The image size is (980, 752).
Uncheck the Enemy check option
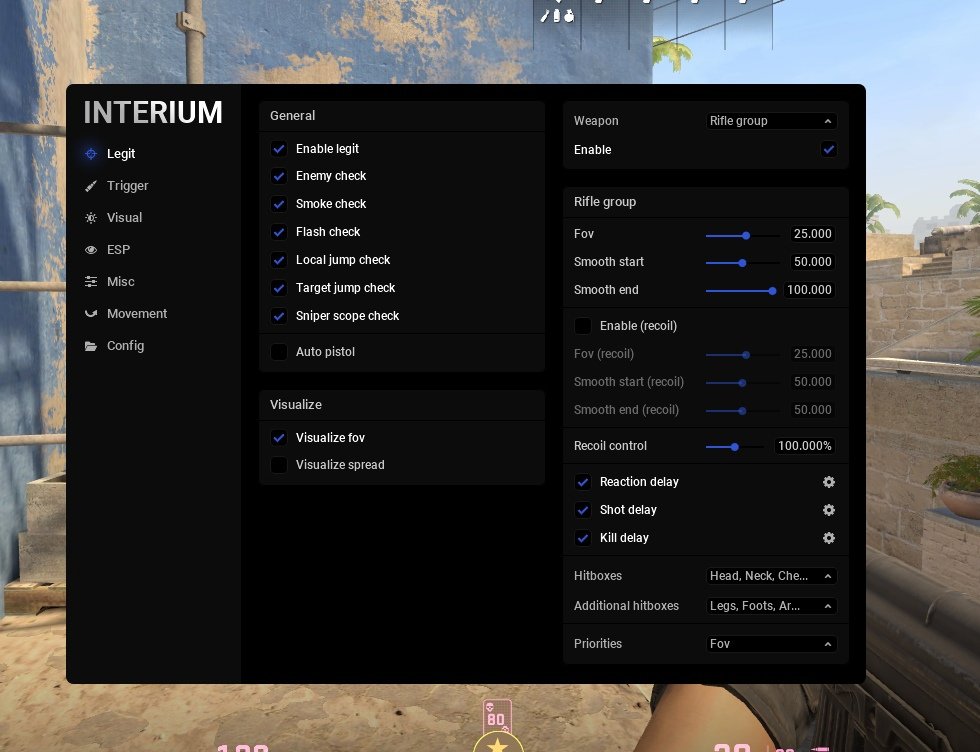[x=279, y=176]
